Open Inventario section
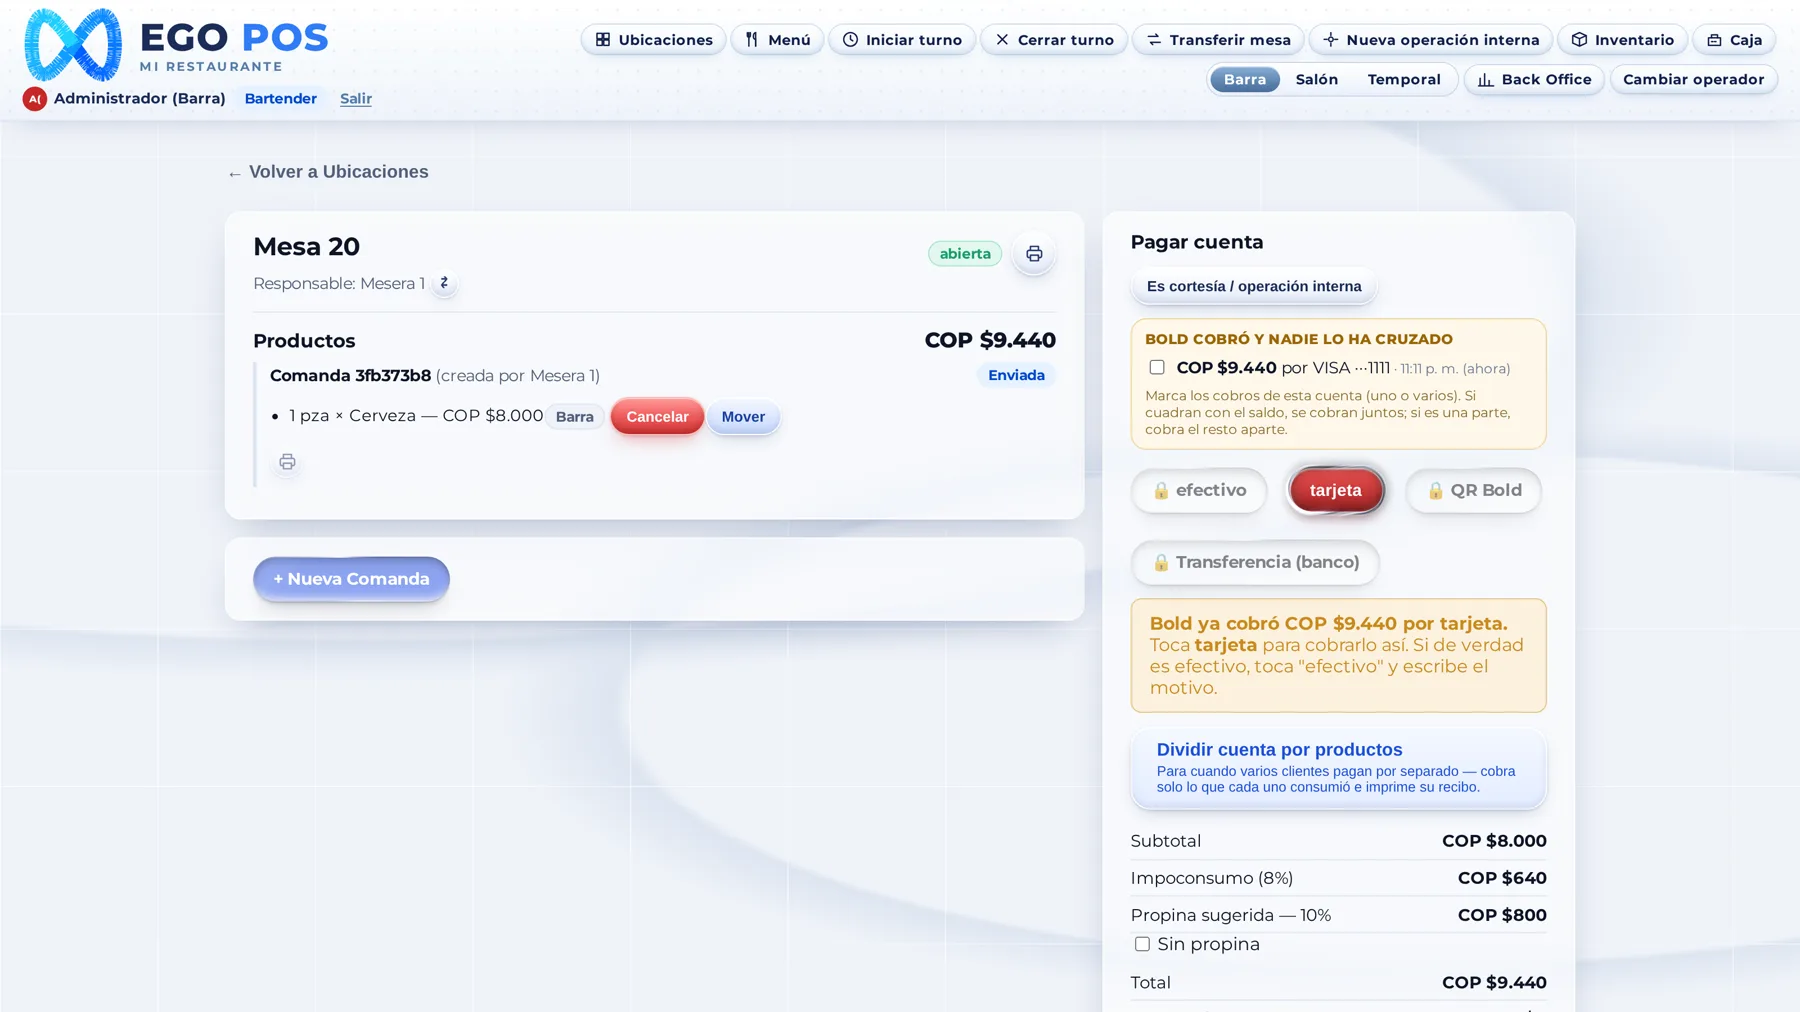 1622,40
